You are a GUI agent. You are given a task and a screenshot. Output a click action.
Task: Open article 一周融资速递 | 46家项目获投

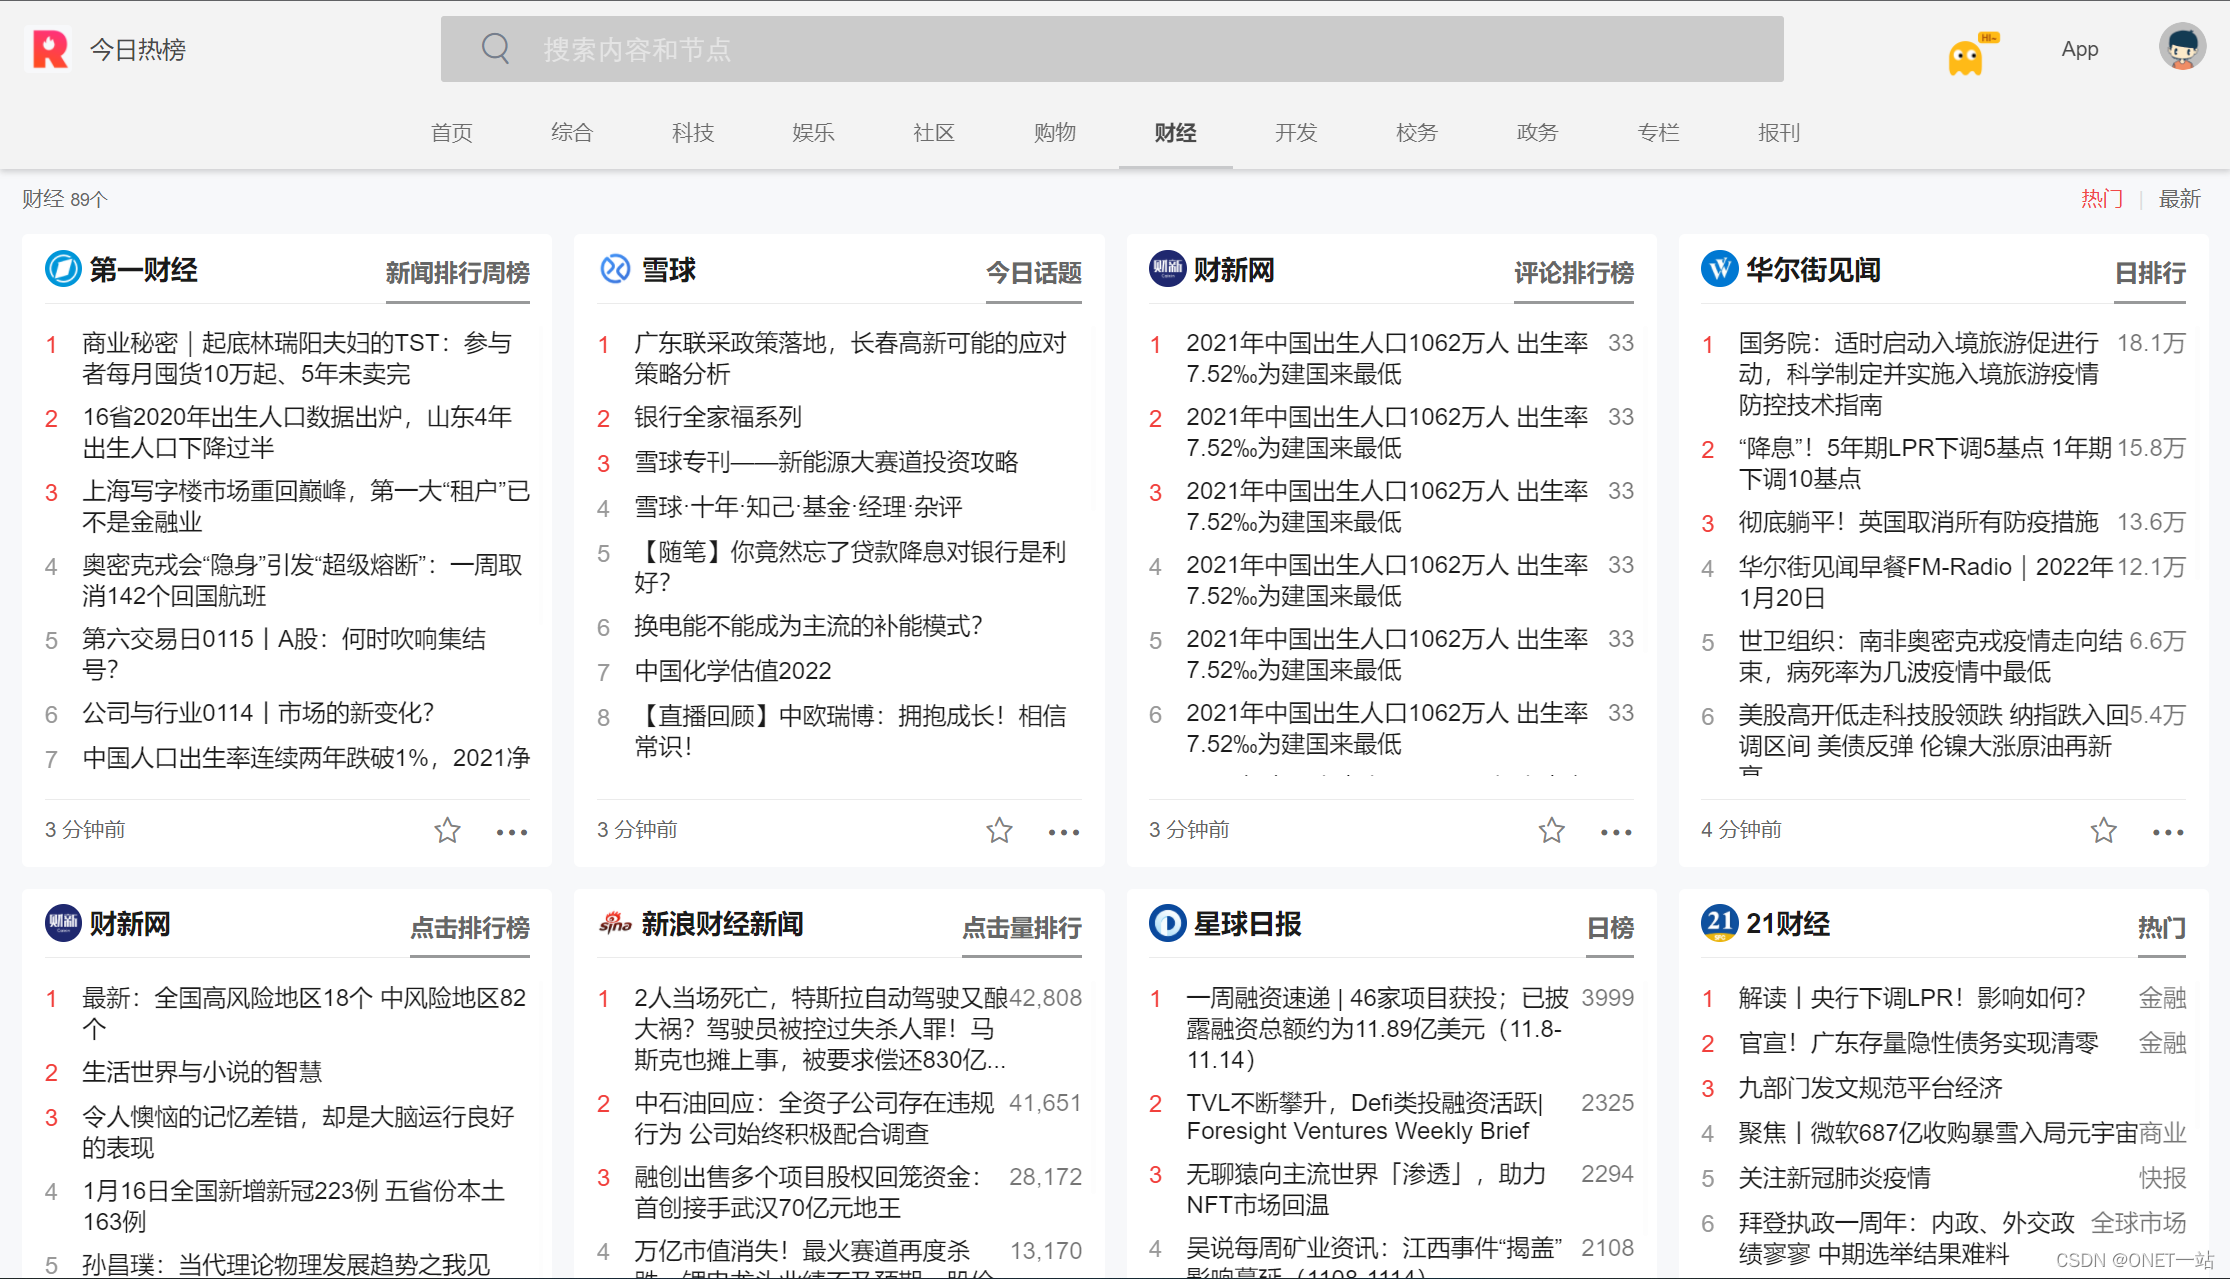click(x=1377, y=1028)
